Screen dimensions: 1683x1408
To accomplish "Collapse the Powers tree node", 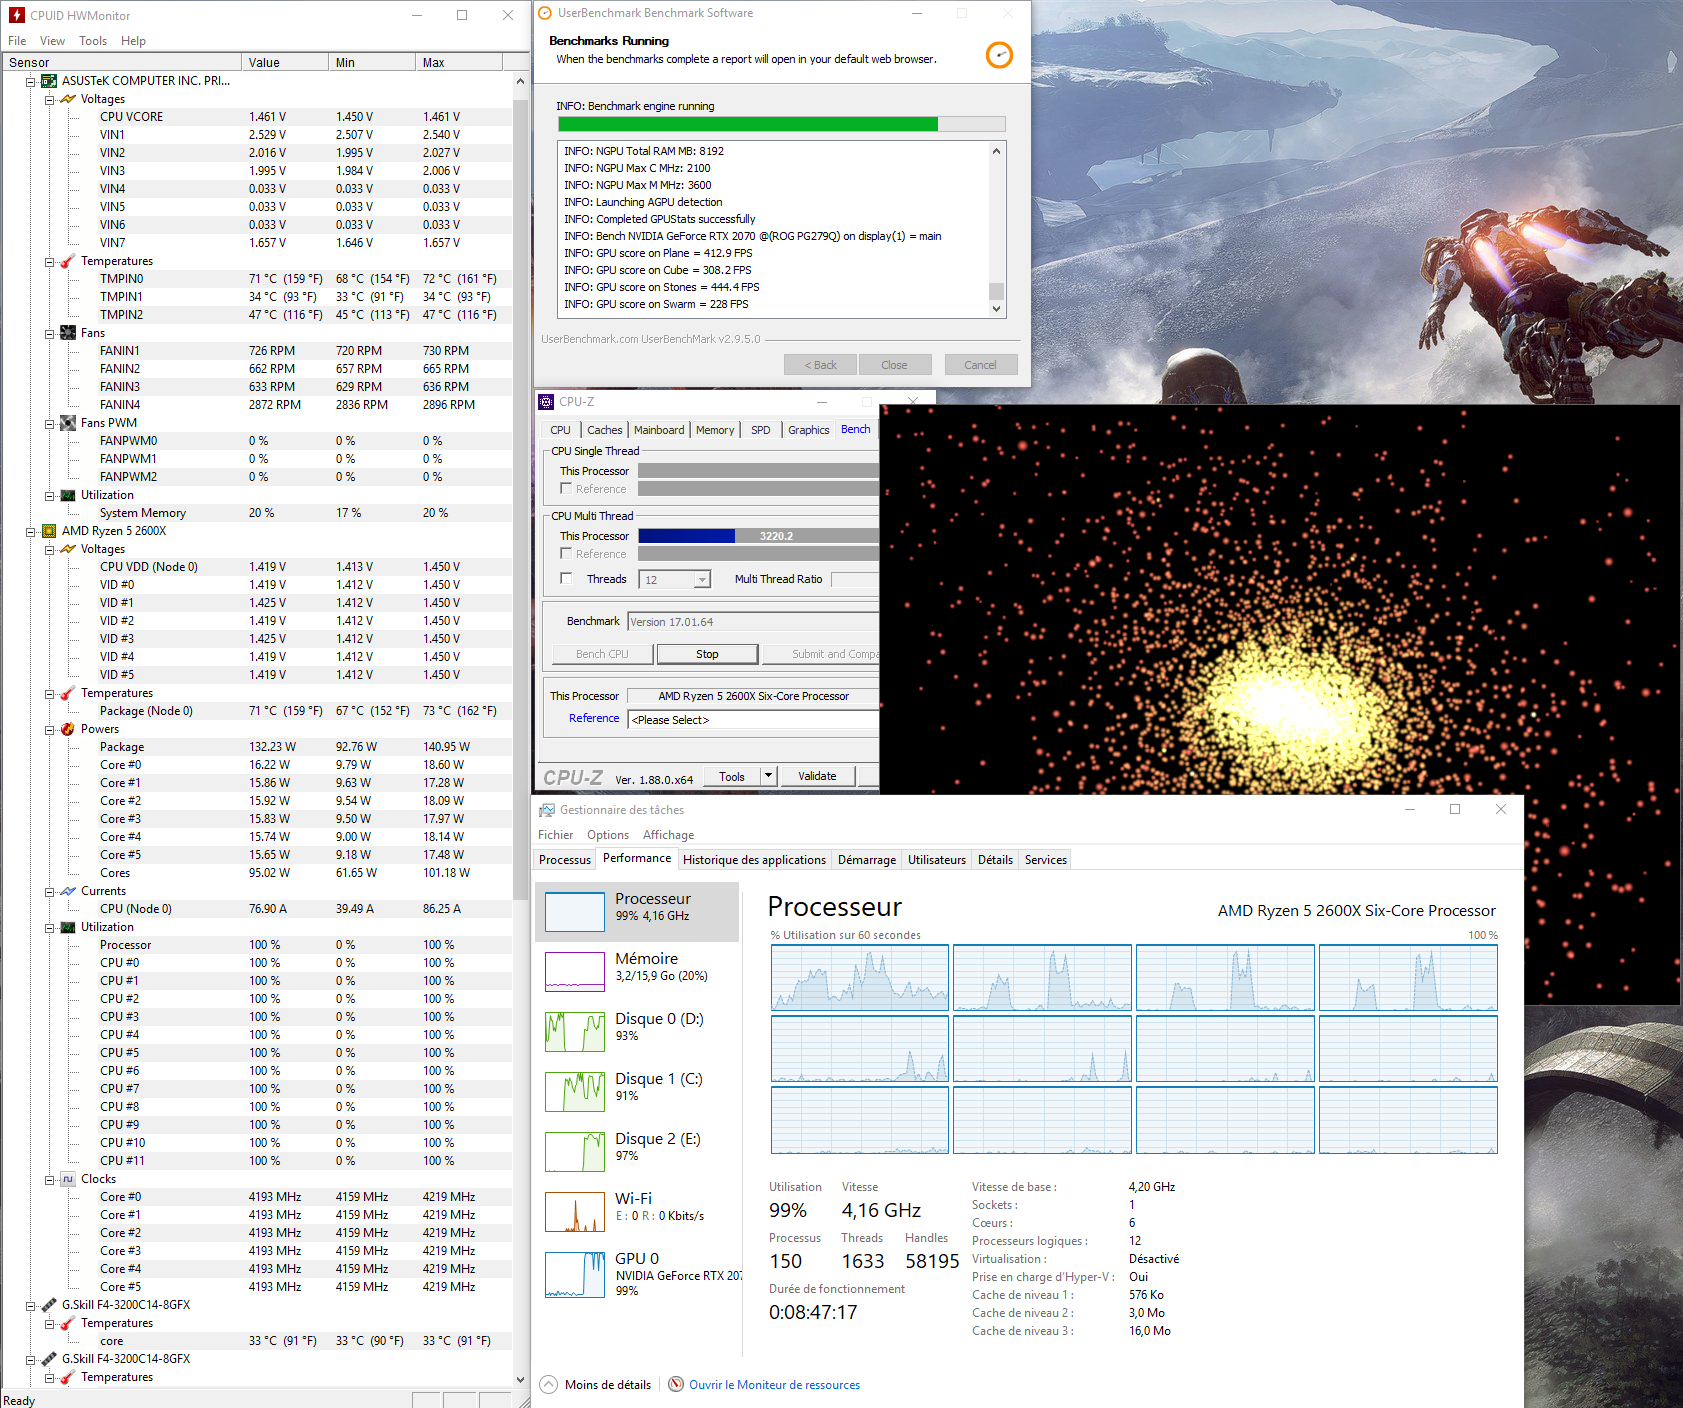I will click(49, 729).
